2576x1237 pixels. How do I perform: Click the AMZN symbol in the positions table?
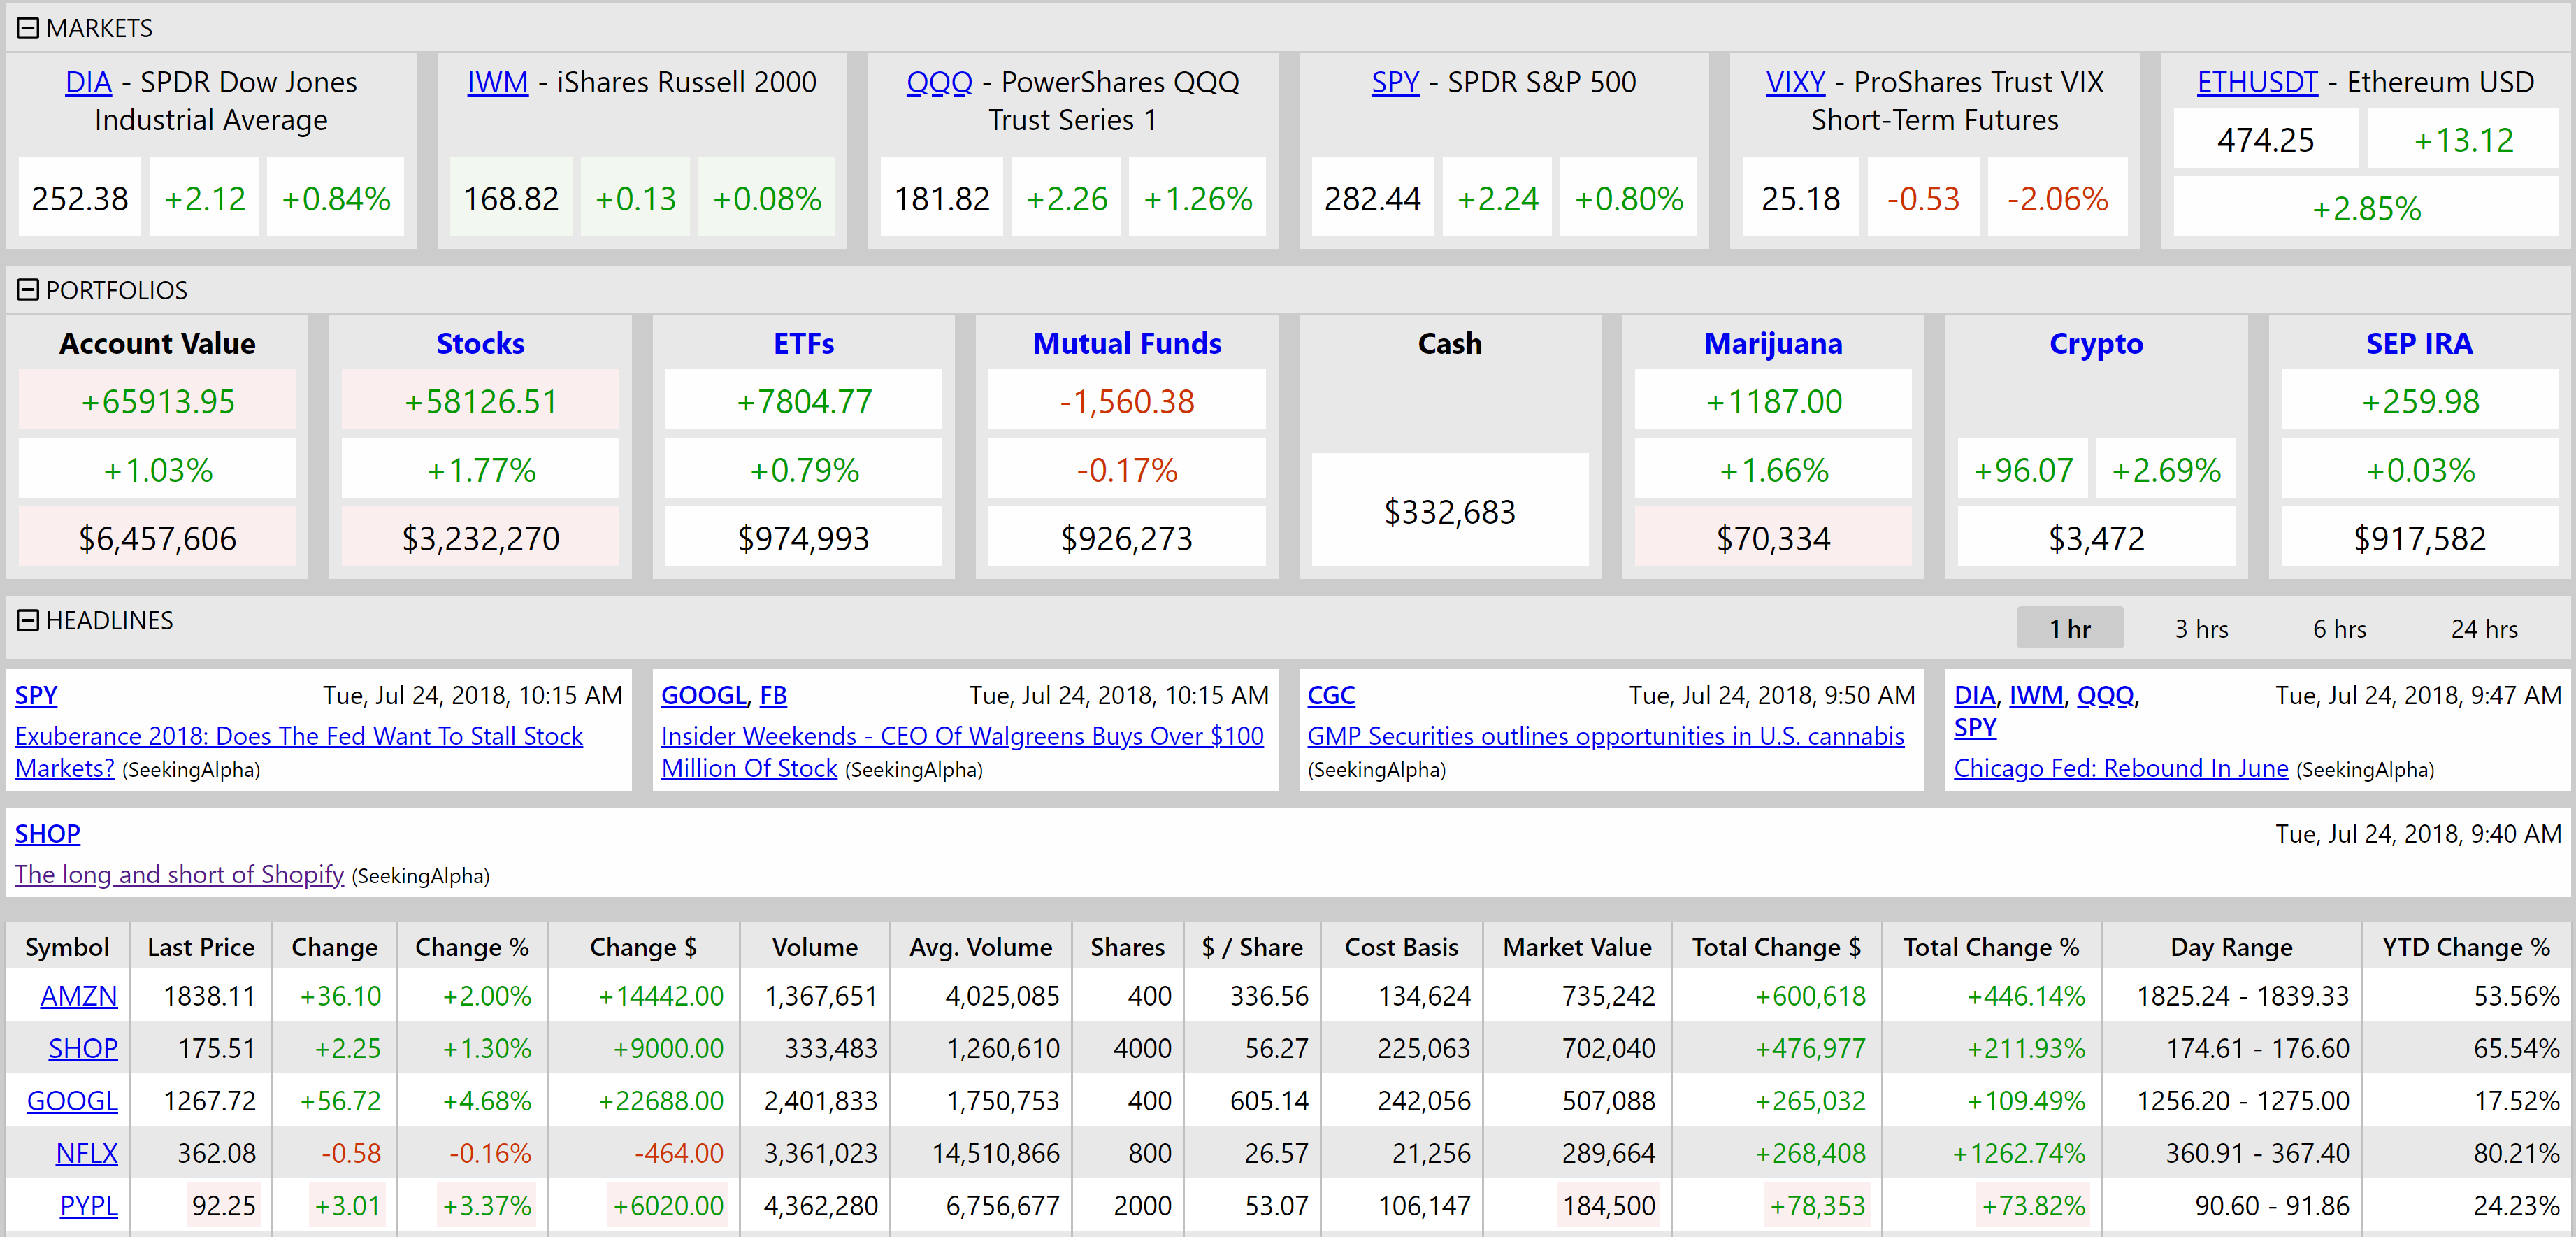[79, 996]
